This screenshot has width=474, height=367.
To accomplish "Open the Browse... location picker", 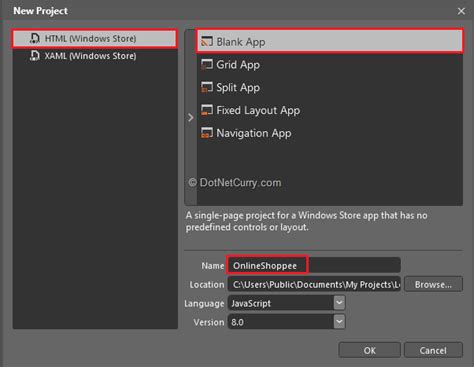I will pos(433,284).
